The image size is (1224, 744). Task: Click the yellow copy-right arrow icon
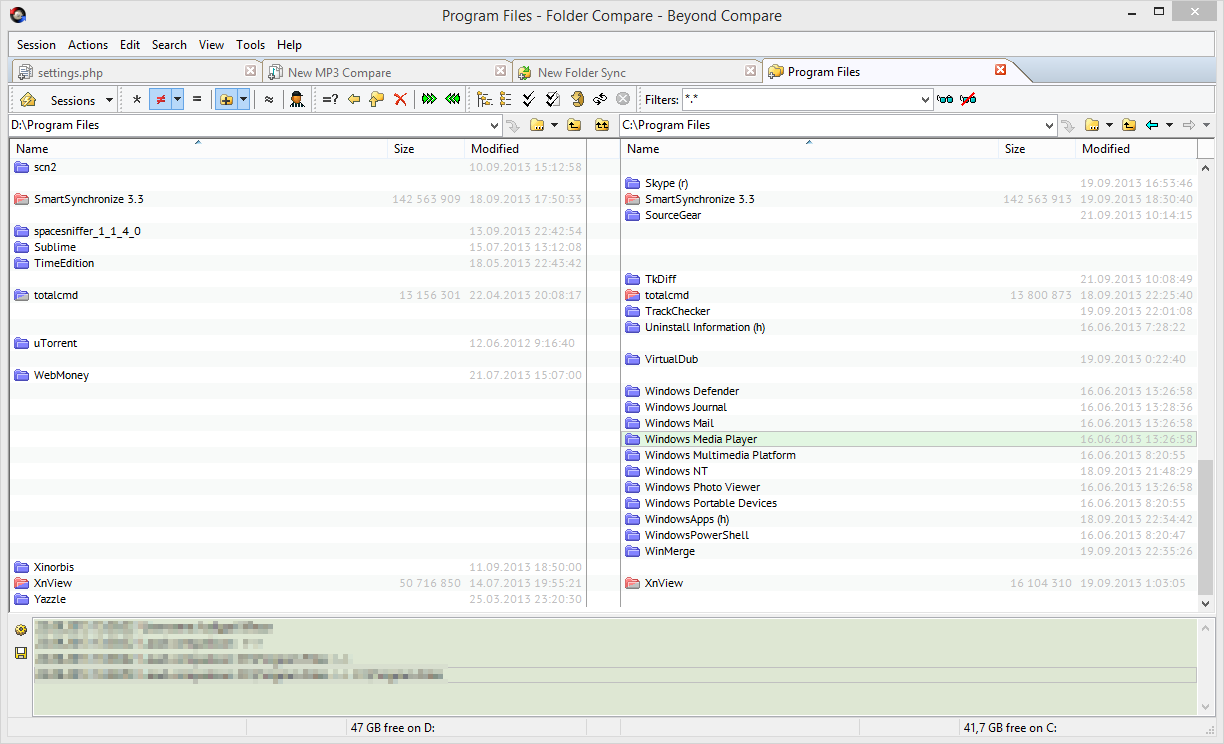[376, 100]
